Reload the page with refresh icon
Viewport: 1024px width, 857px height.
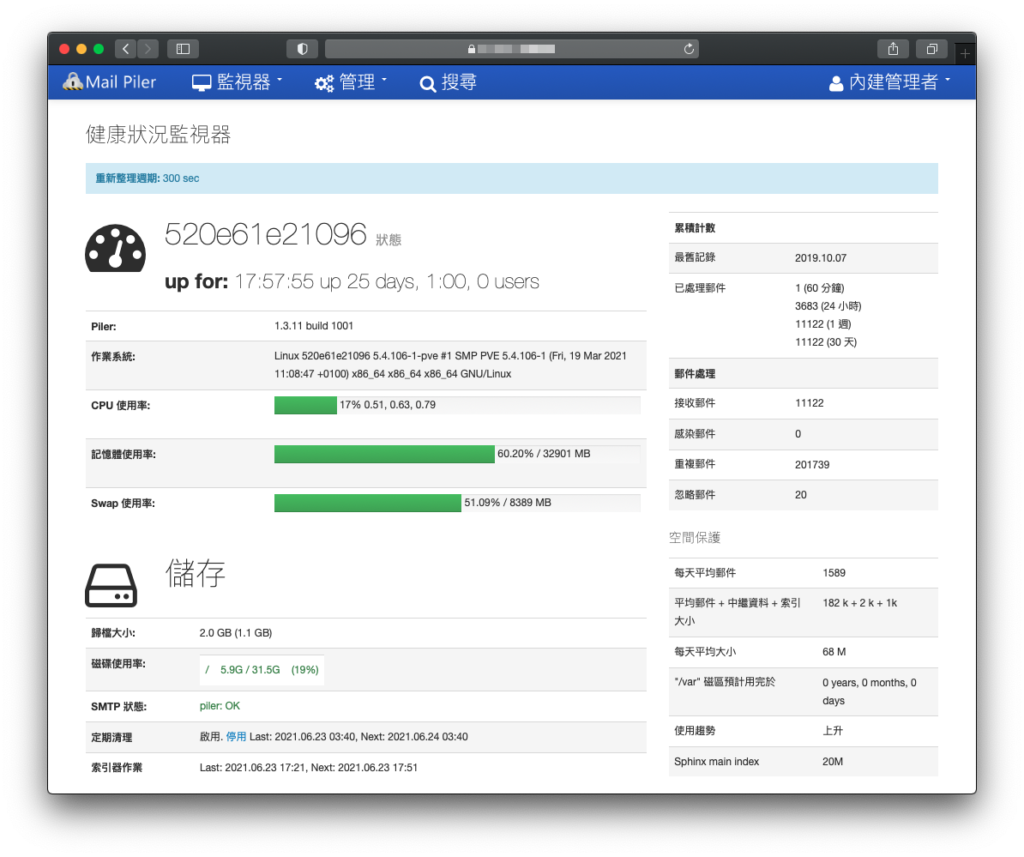pyautogui.click(x=688, y=49)
